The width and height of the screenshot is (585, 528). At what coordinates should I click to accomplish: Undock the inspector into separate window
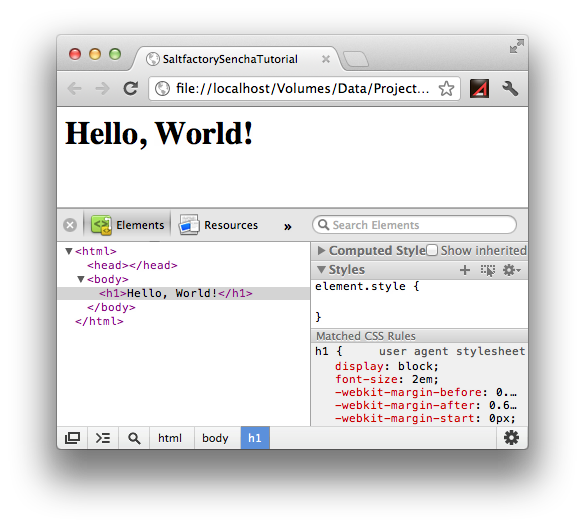click(x=72, y=438)
